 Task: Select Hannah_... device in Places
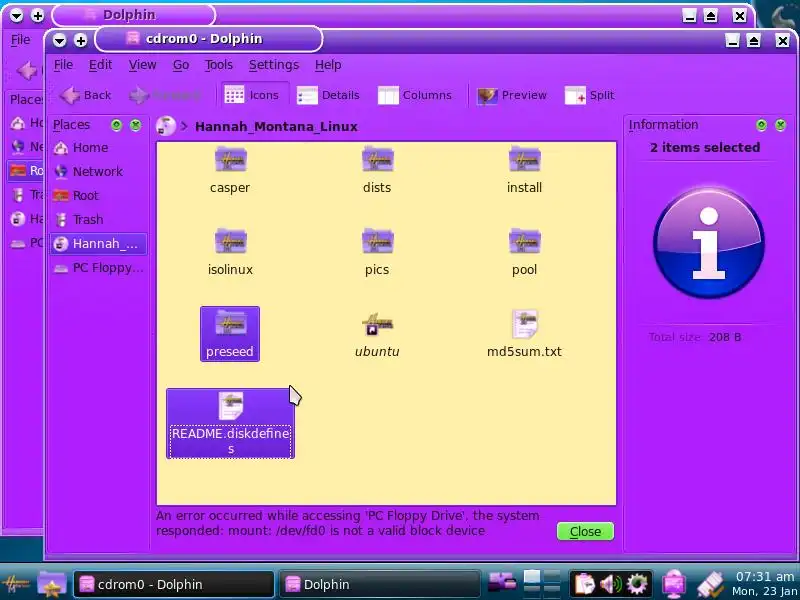(98, 243)
